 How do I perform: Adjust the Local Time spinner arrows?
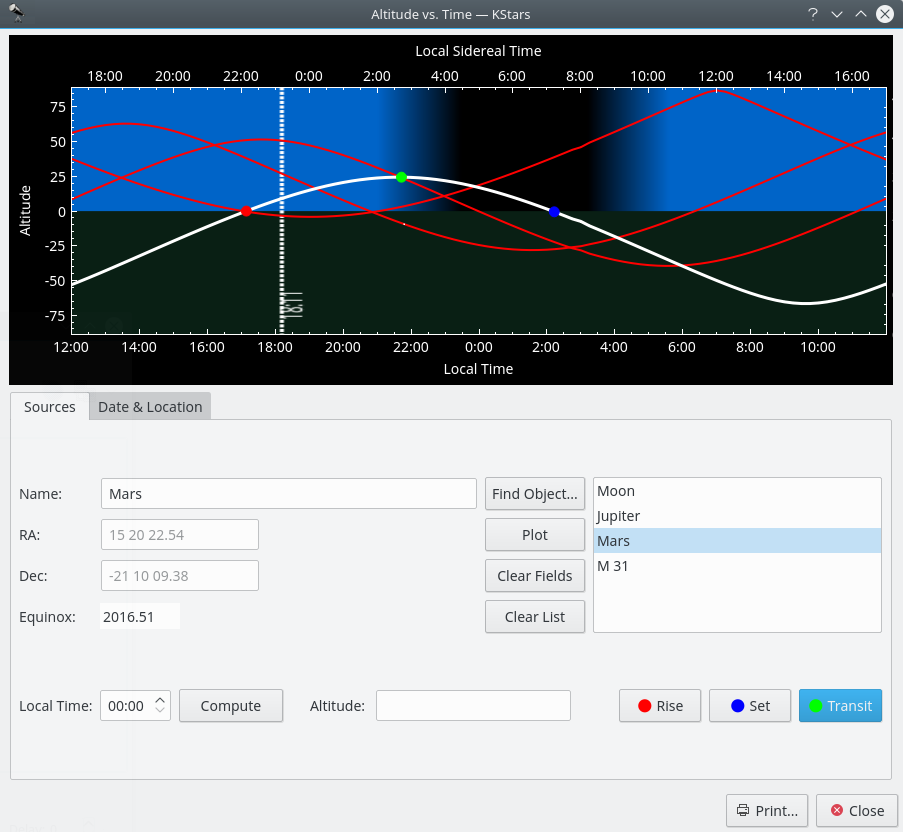pos(161,706)
